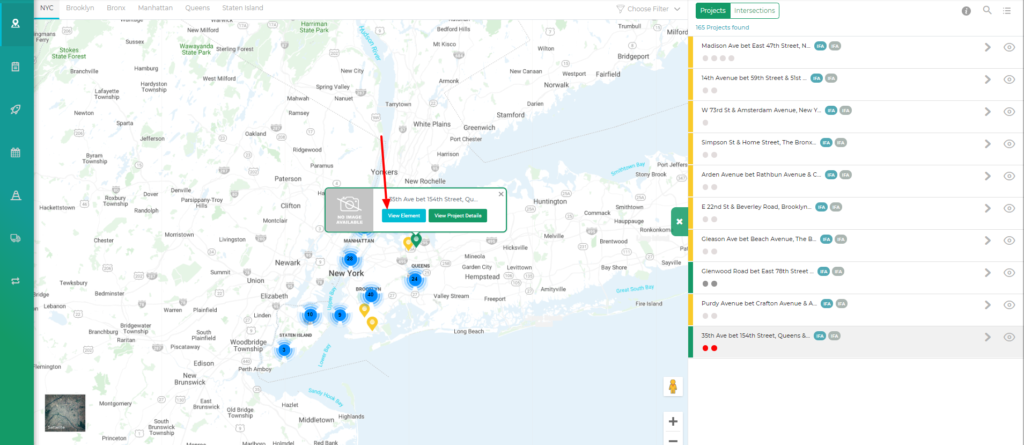This screenshot has height=445, width=1024.
Task: Click the View Element button
Action: (403, 215)
